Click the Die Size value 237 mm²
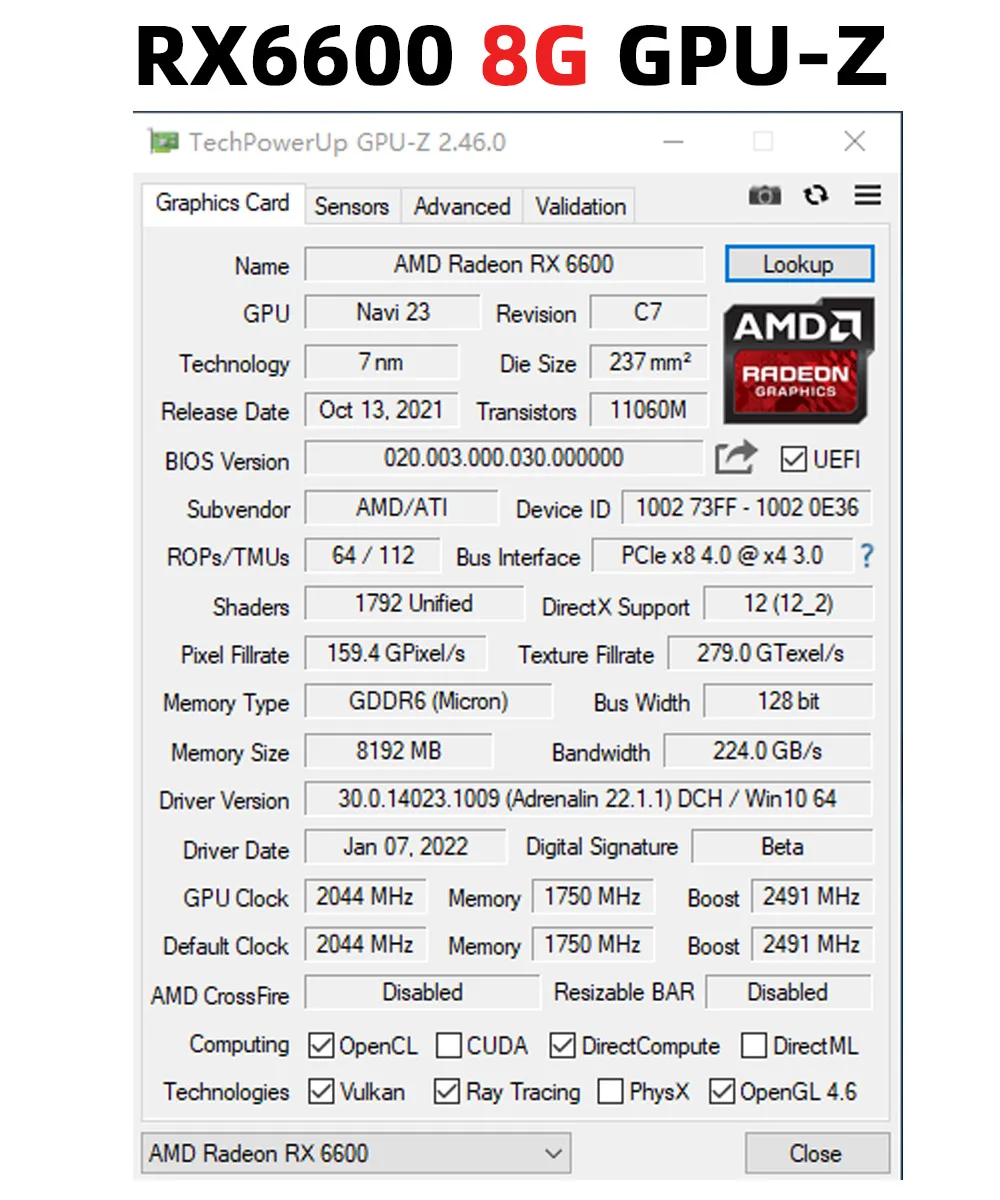This screenshot has width=1000, height=1200. pos(648,362)
